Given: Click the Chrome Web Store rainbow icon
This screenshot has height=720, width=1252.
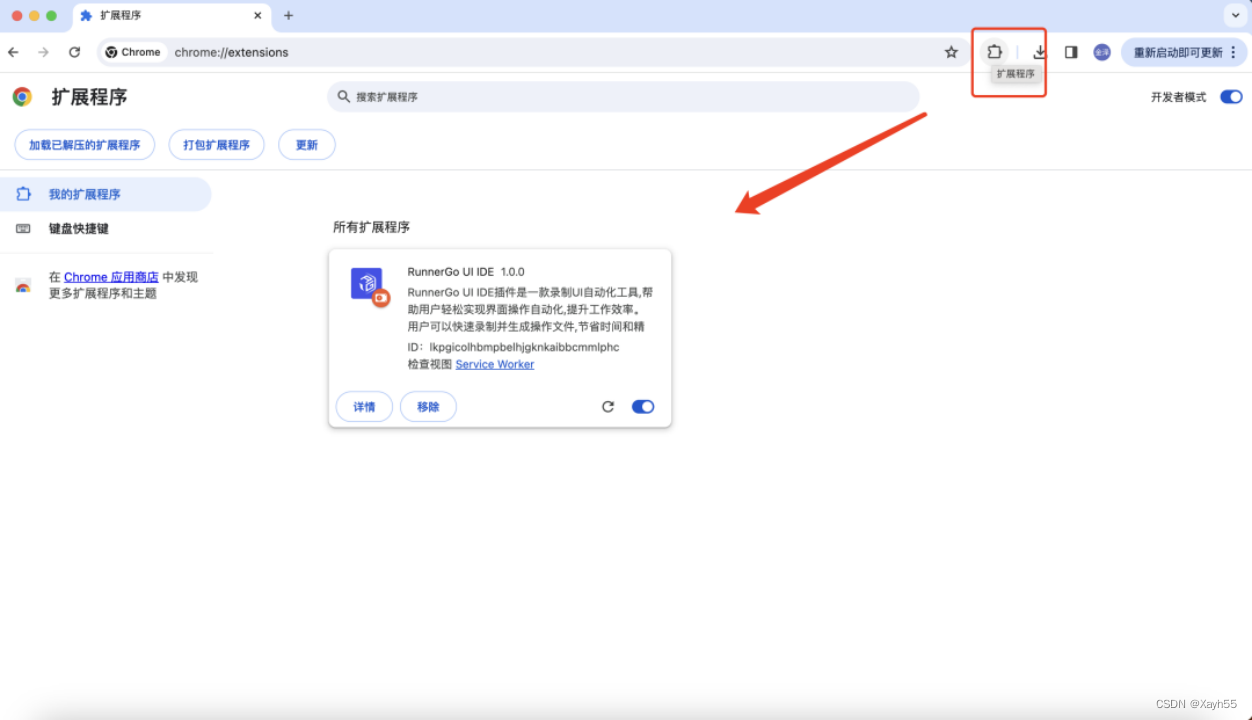Looking at the screenshot, I should [23, 286].
